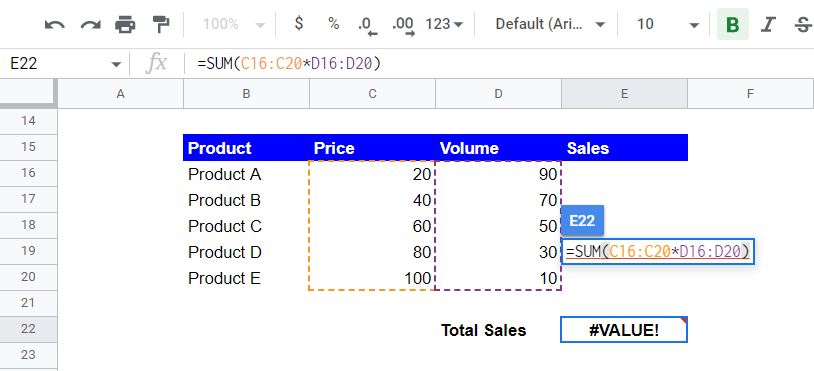Apply currency format with dollar icon

point(299,24)
